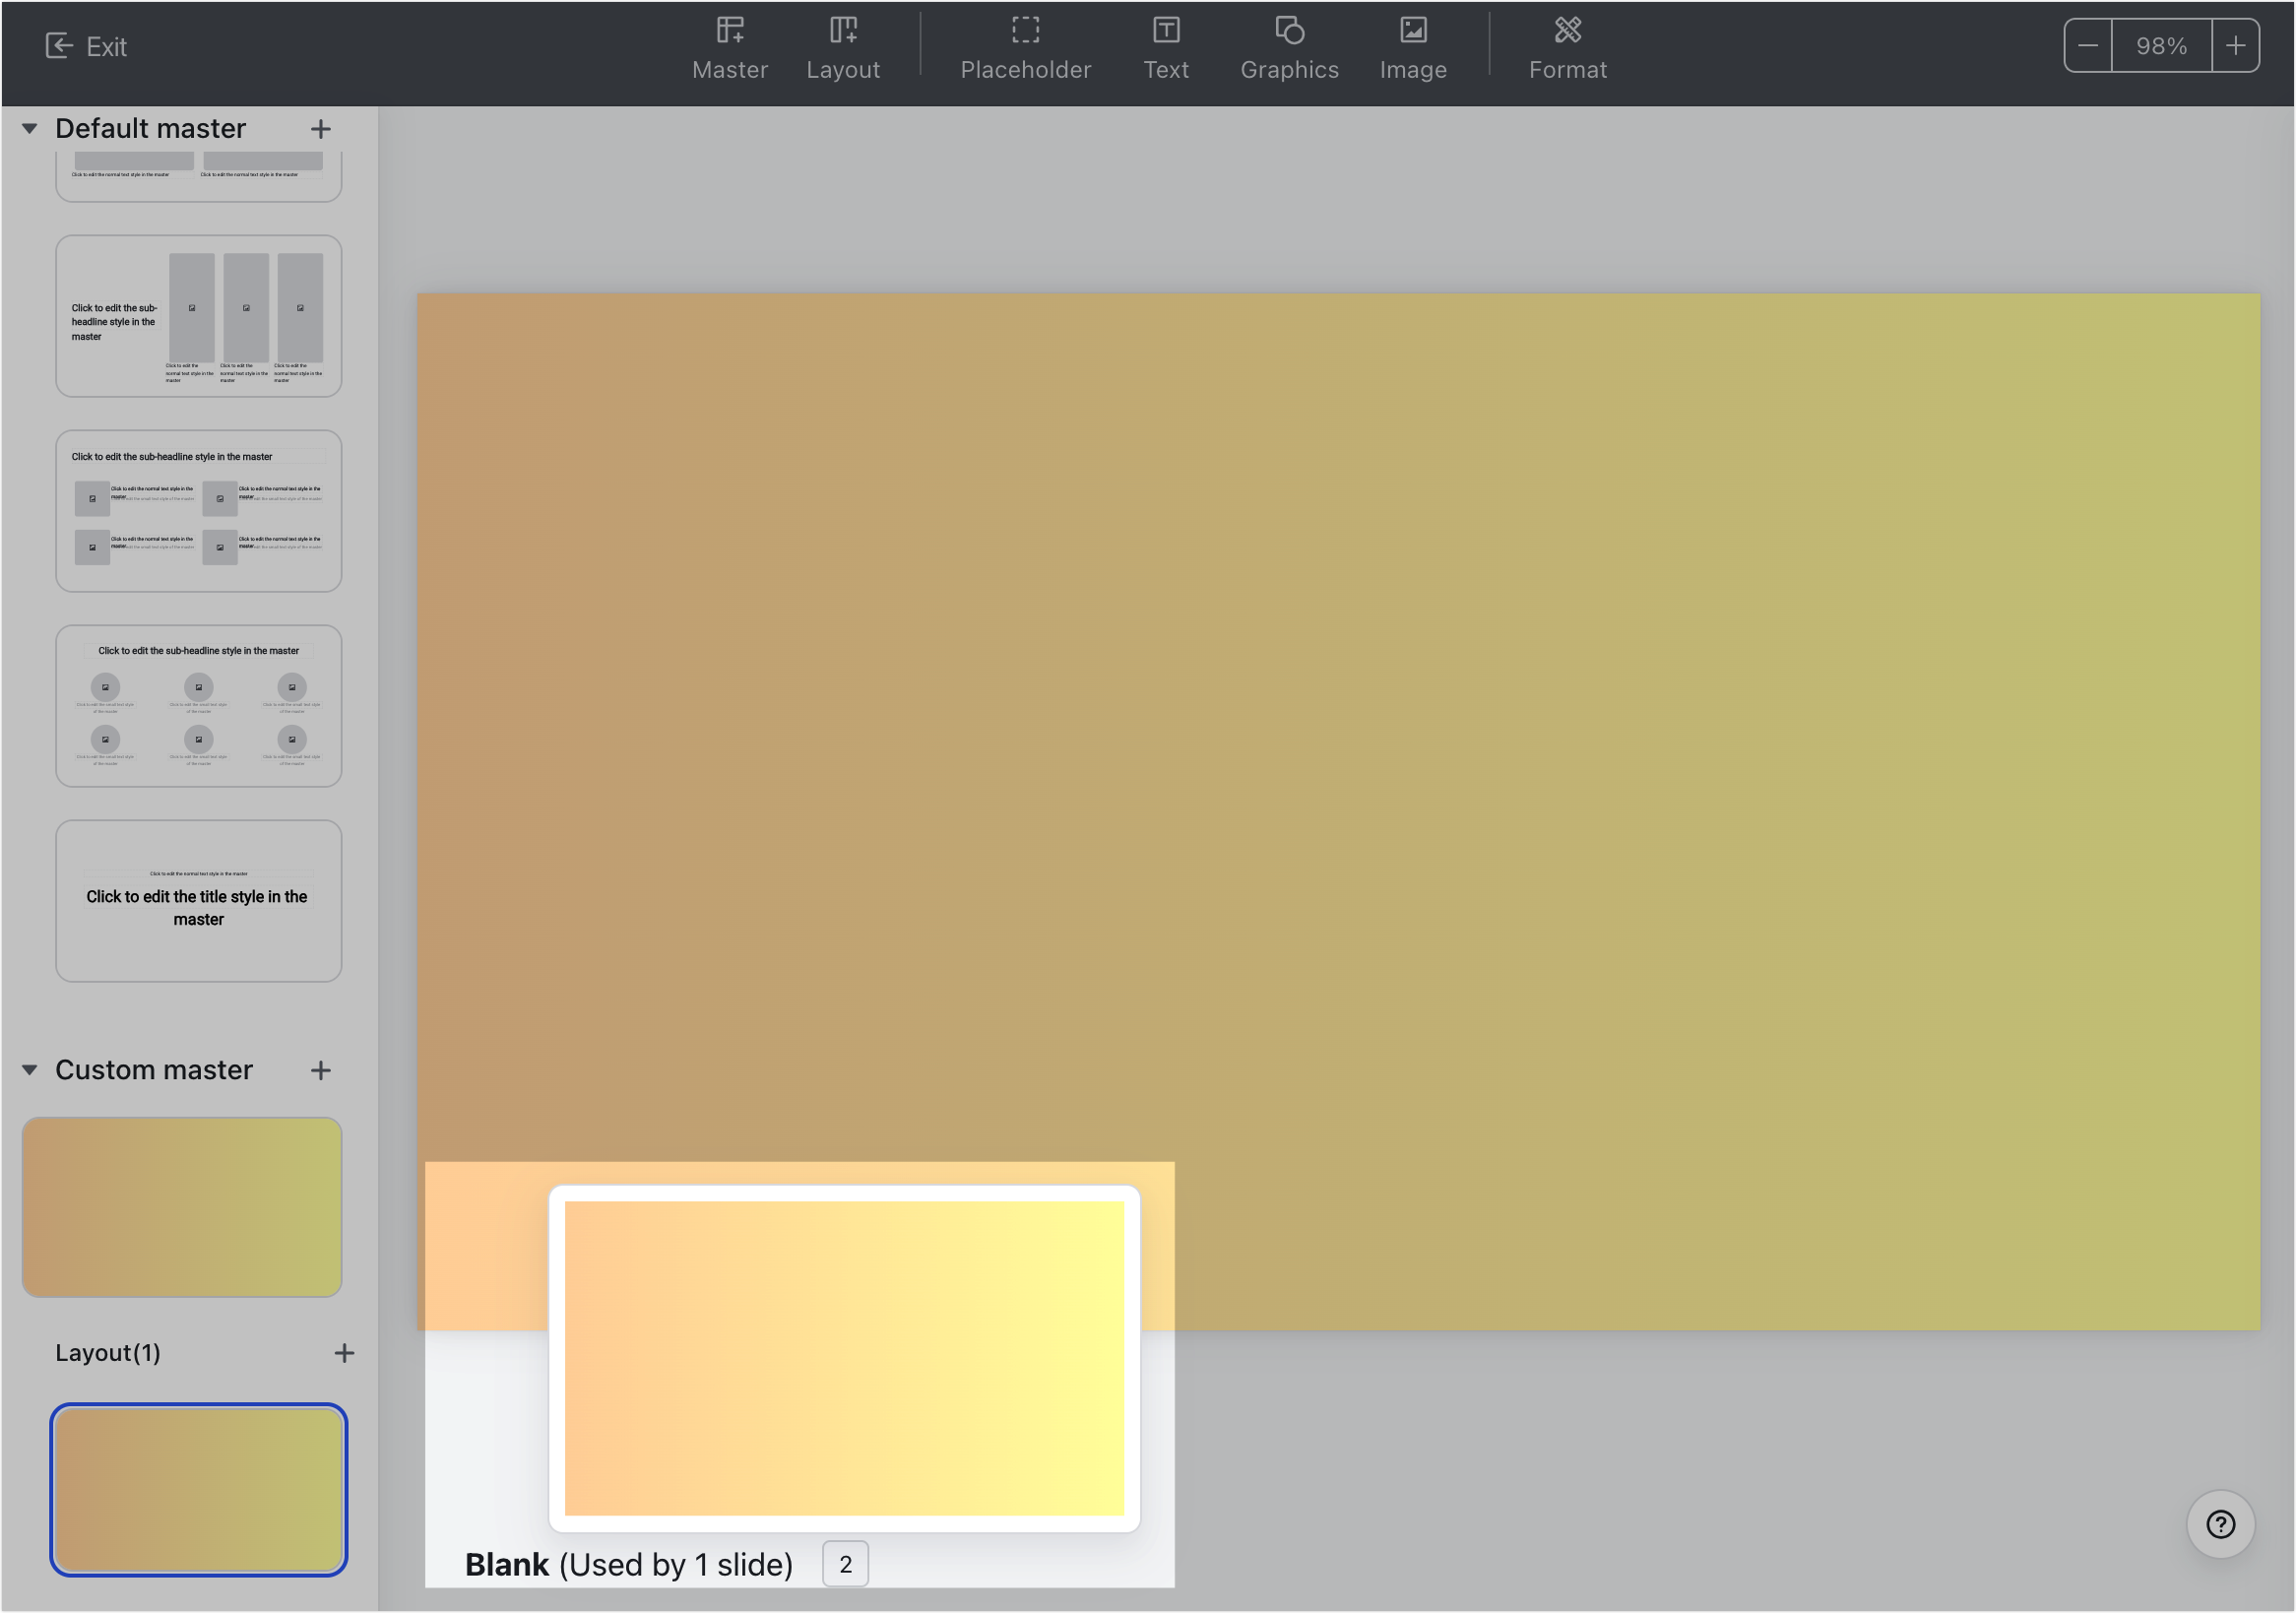Zoom in with the plus button

click(x=2235, y=46)
